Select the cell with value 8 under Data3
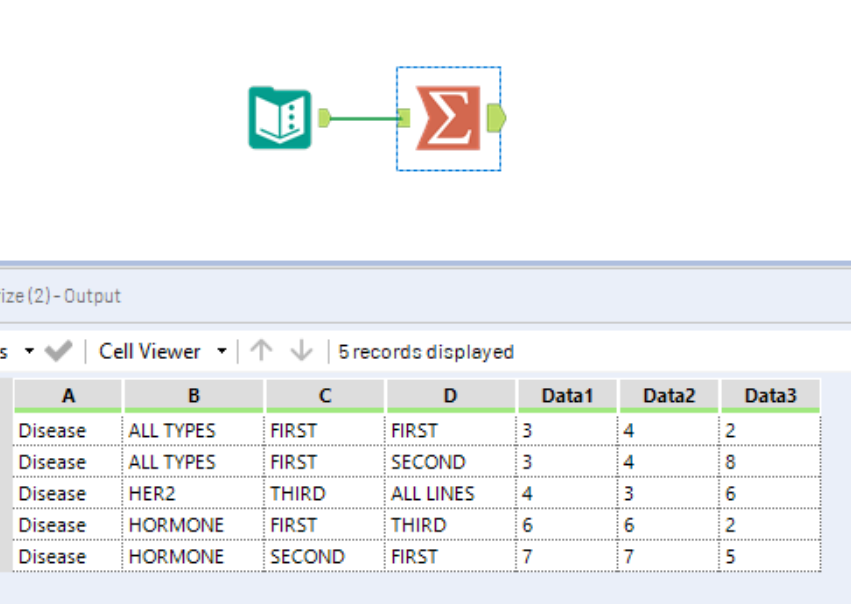This screenshot has width=851, height=604. tap(731, 461)
